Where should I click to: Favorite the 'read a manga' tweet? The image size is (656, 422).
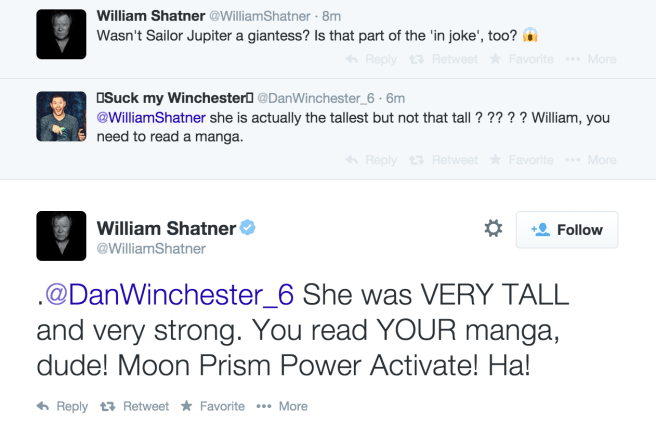521,160
